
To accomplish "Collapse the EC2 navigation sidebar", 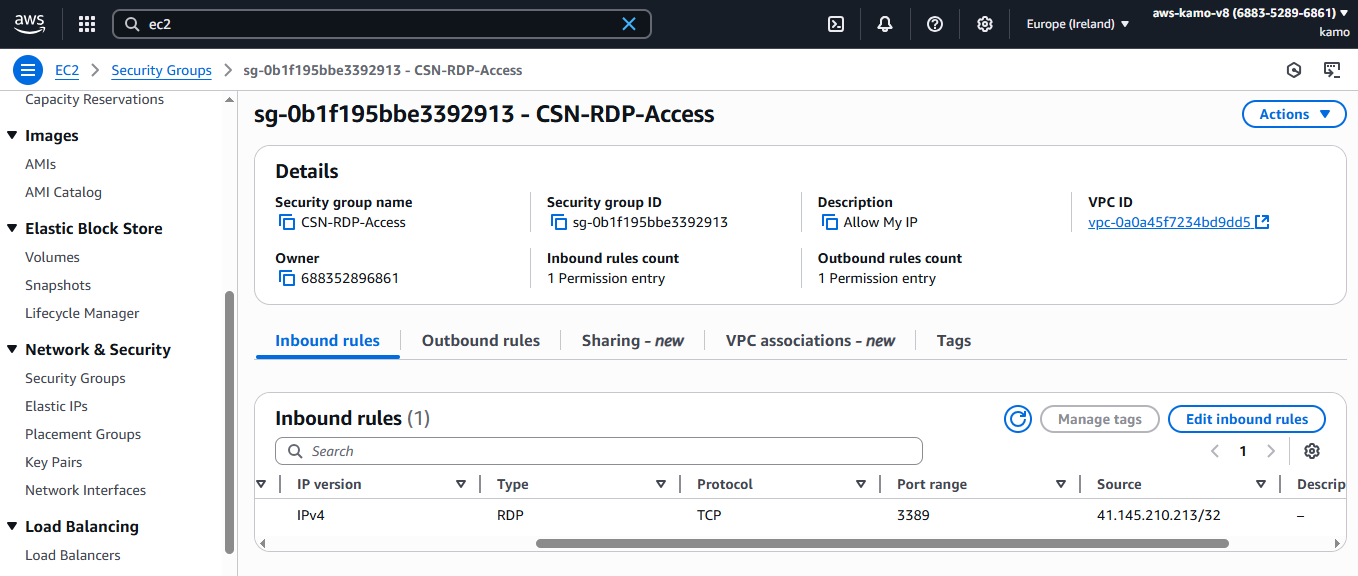I will [28, 69].
